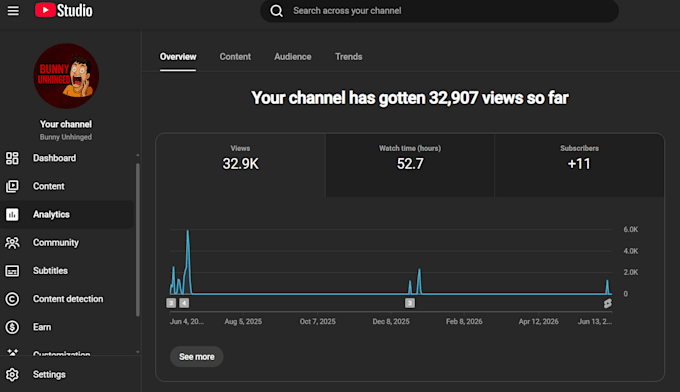Select the Watch time (hours) metric card
680x392 pixels.
coord(410,165)
